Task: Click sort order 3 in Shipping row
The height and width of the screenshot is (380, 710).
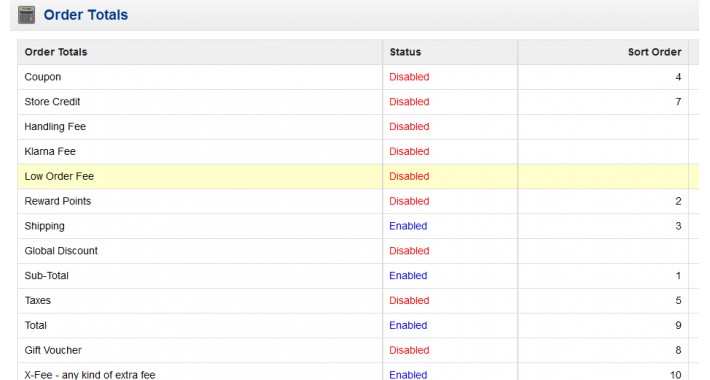Action: 678,226
